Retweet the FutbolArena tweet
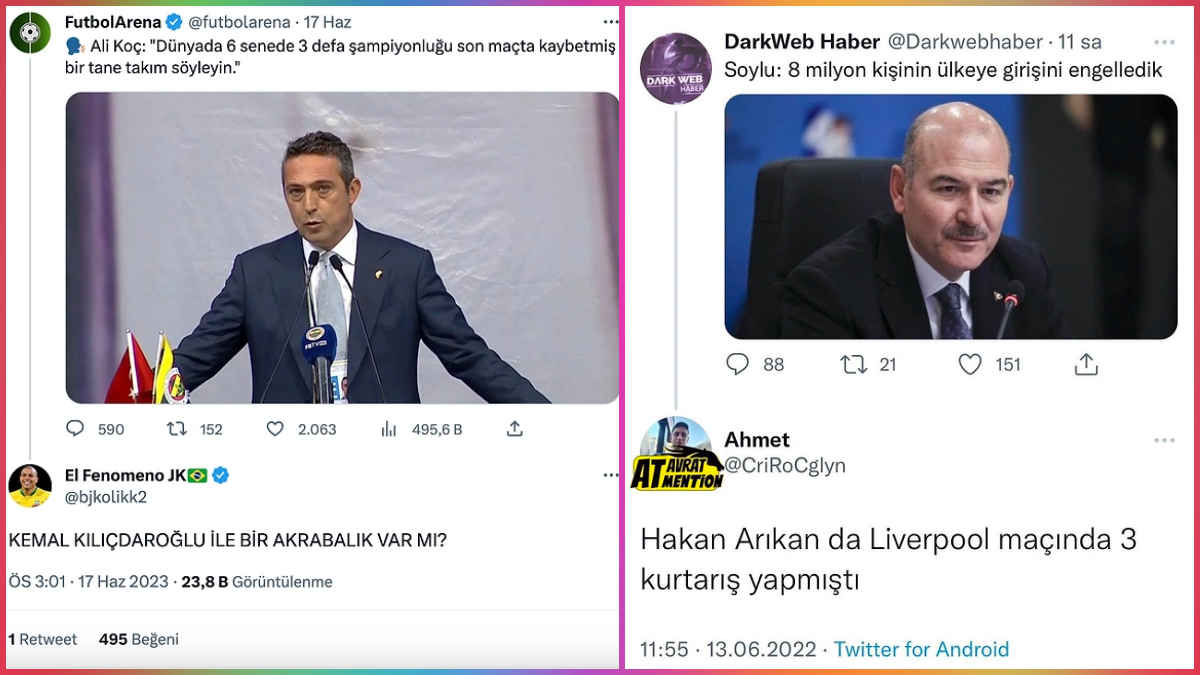 [x=176, y=429]
